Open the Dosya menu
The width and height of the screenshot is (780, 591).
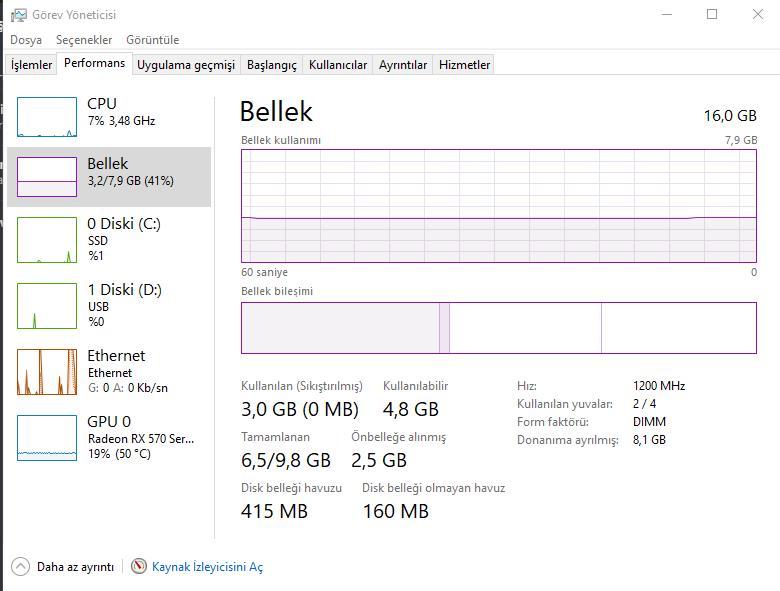(26, 40)
